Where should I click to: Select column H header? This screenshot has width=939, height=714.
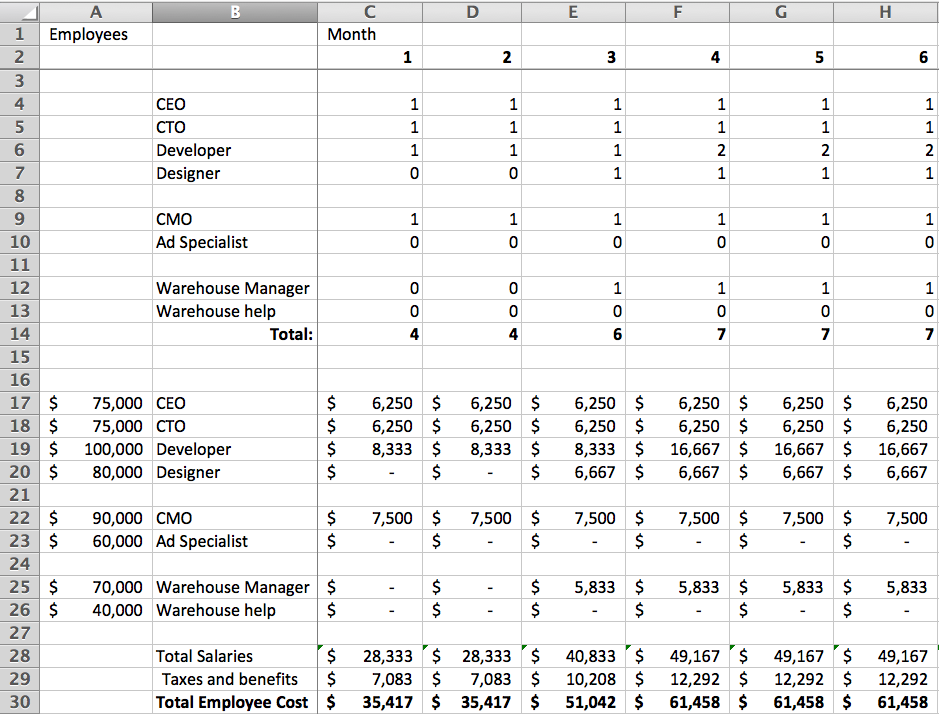tap(886, 11)
